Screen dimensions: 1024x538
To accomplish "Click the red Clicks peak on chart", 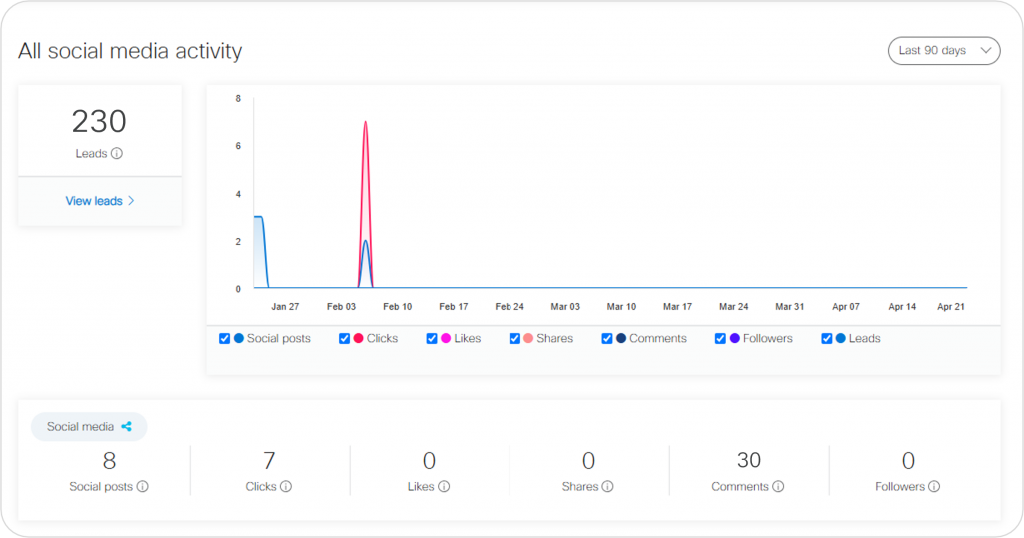I will pos(365,123).
